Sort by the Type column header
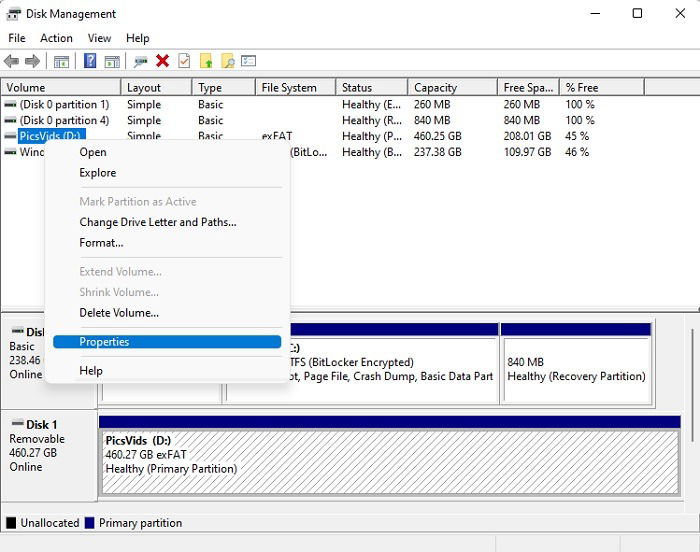 coord(224,88)
